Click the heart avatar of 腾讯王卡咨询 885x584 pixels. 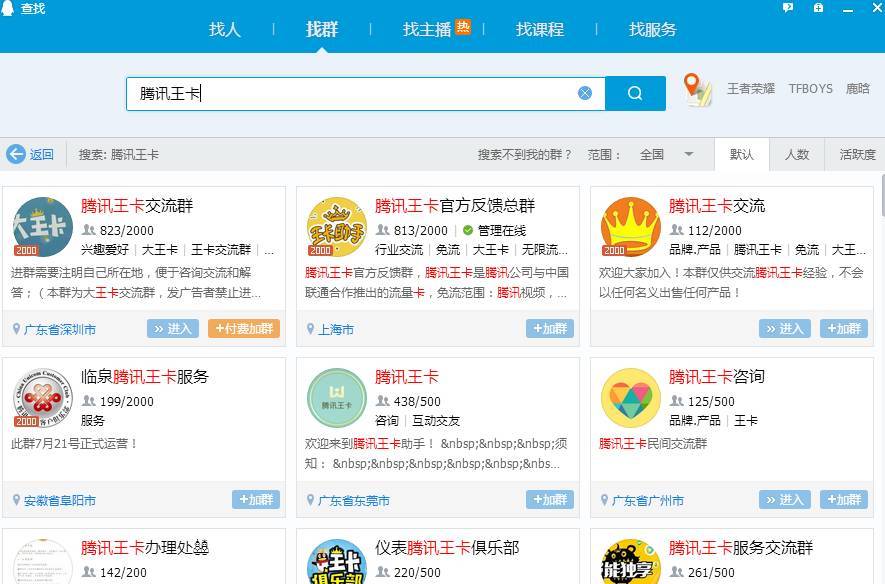[630, 398]
